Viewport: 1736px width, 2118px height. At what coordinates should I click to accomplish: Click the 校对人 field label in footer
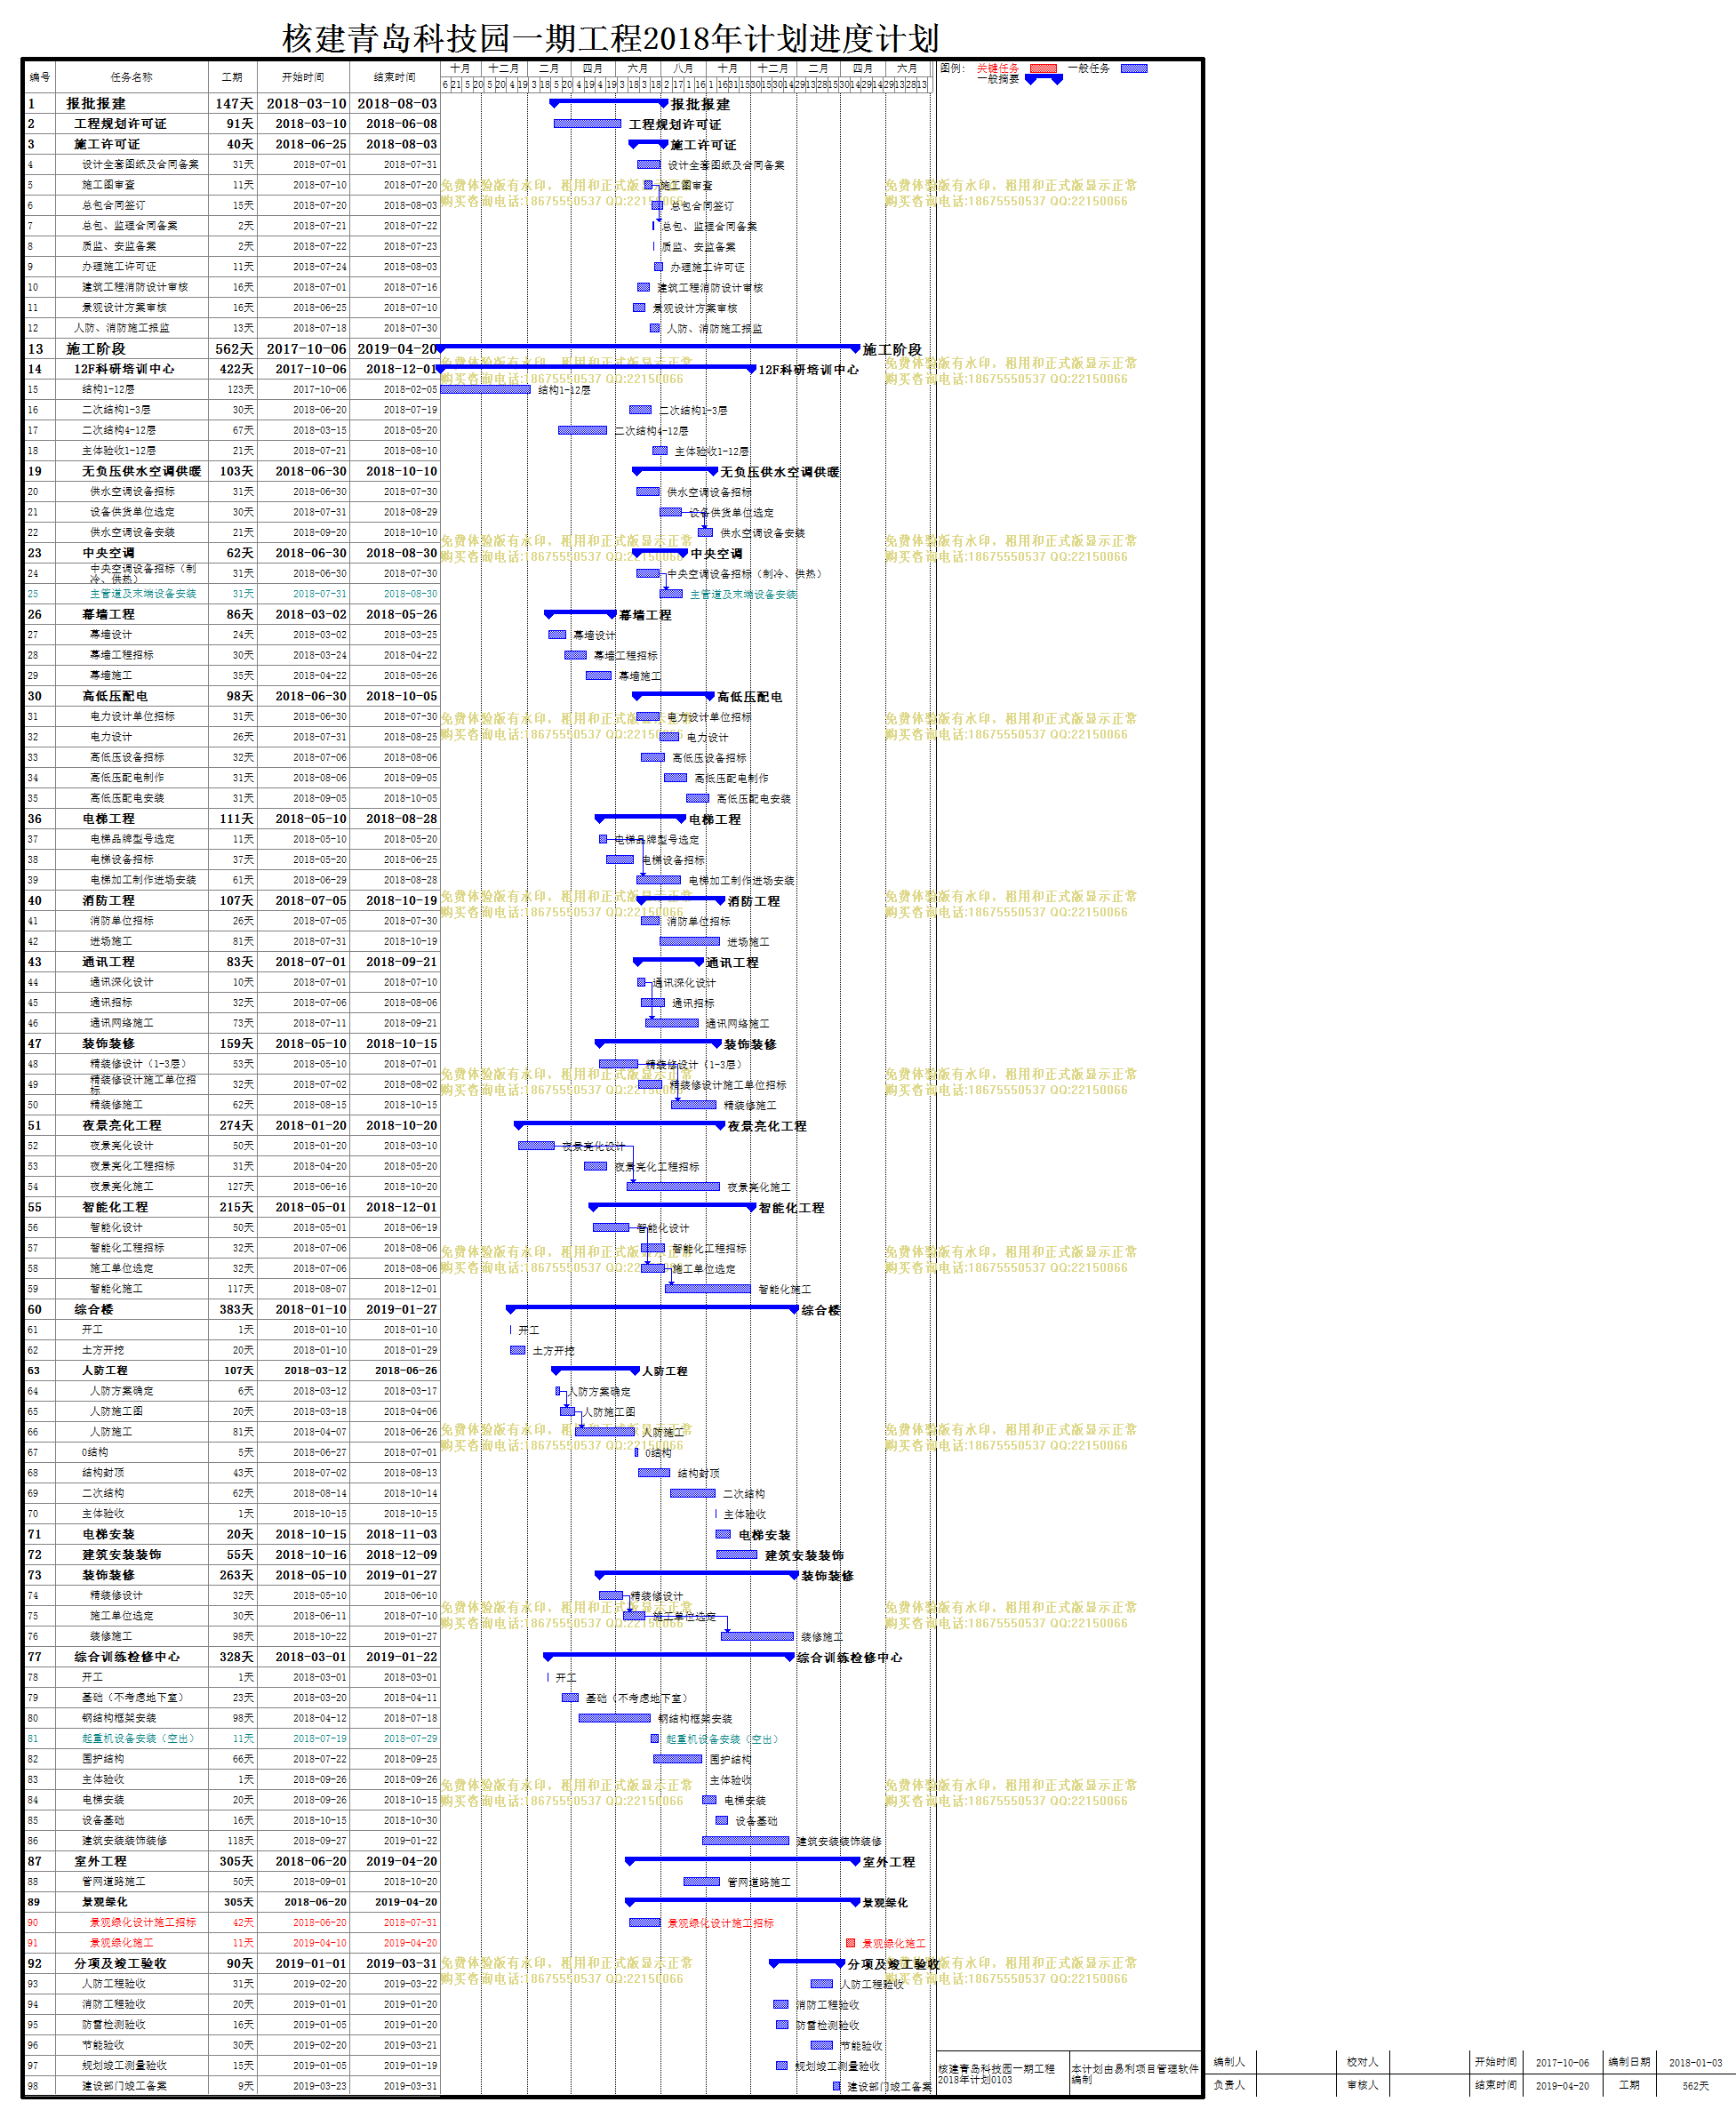point(1362,2061)
